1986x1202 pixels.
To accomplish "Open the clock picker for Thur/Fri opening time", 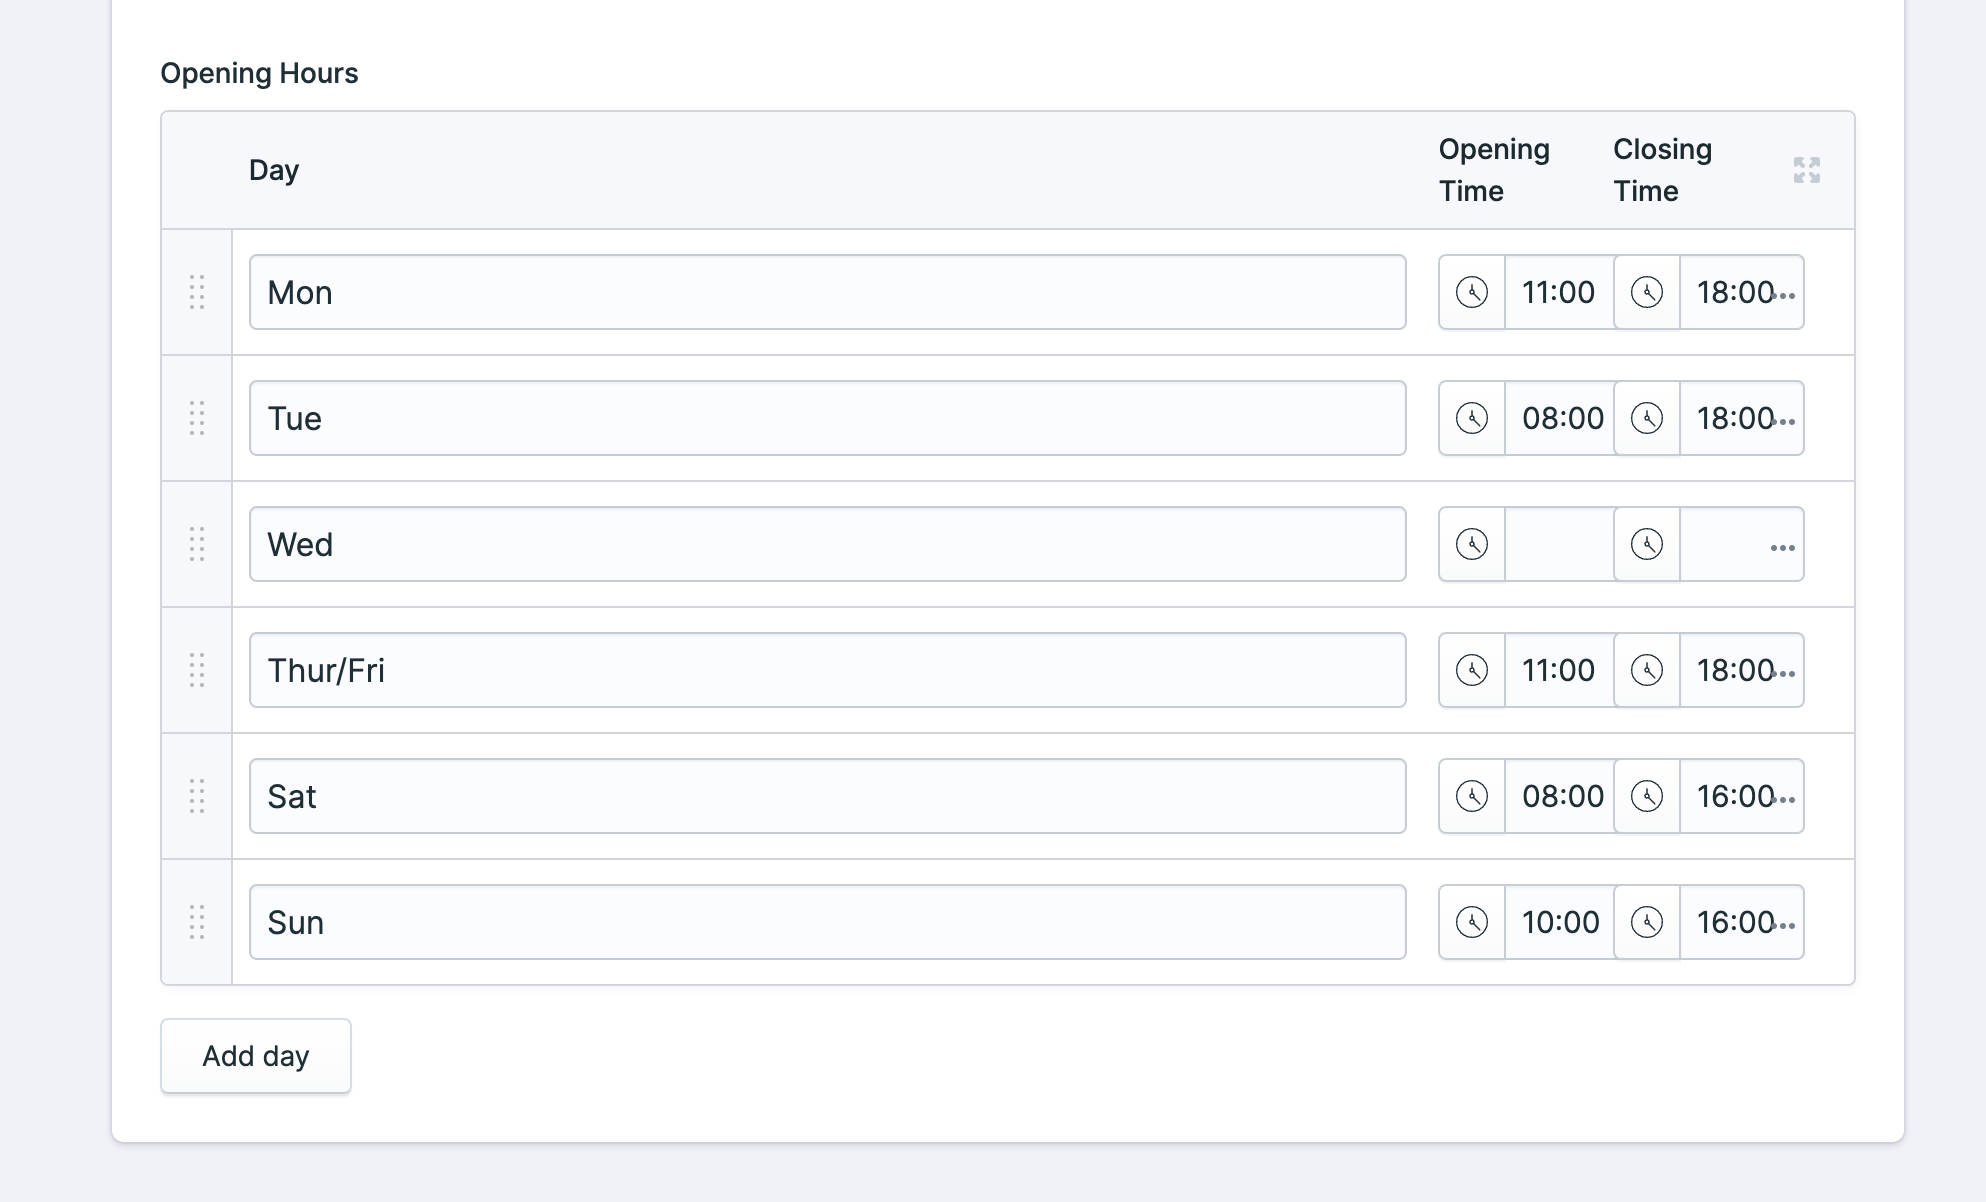I will click(x=1470, y=670).
